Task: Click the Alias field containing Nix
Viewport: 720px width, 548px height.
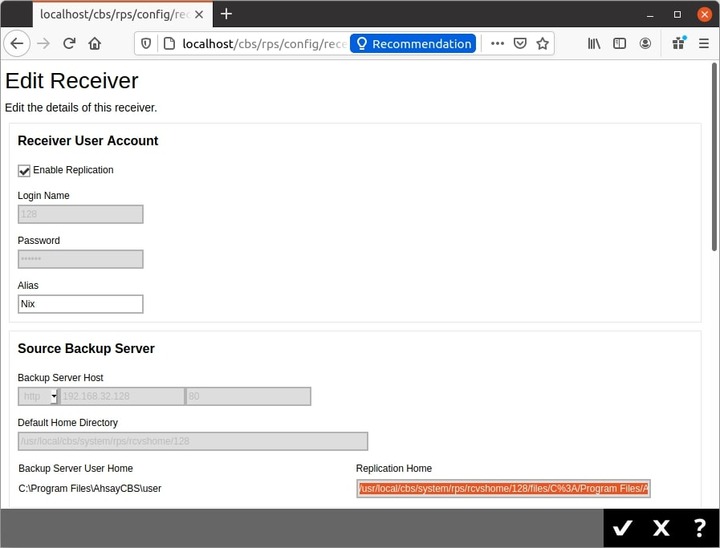Action: pos(80,304)
